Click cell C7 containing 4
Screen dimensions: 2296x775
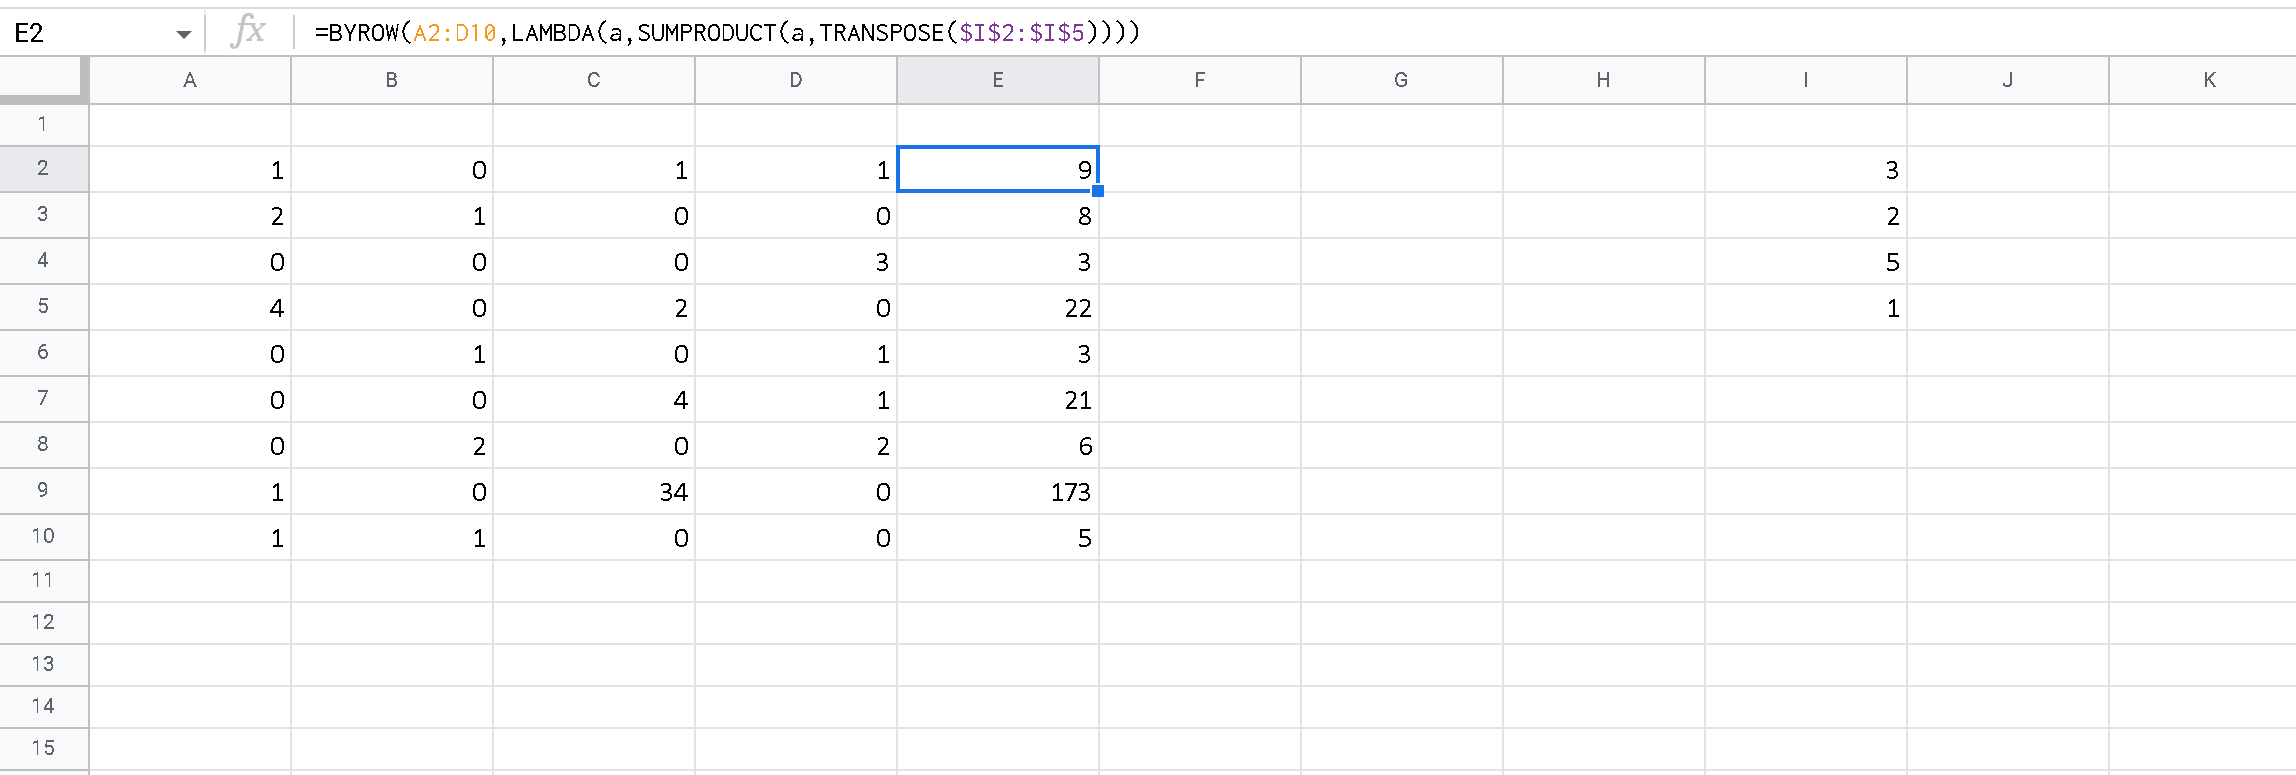[594, 399]
